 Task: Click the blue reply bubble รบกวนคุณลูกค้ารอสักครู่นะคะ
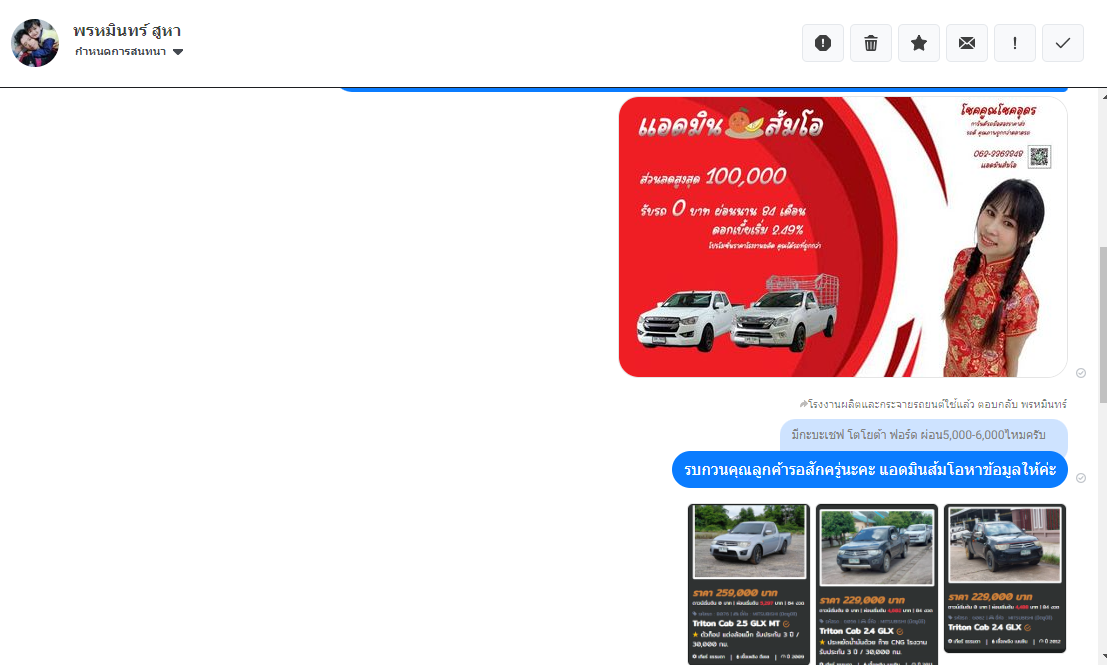[x=870, y=469]
